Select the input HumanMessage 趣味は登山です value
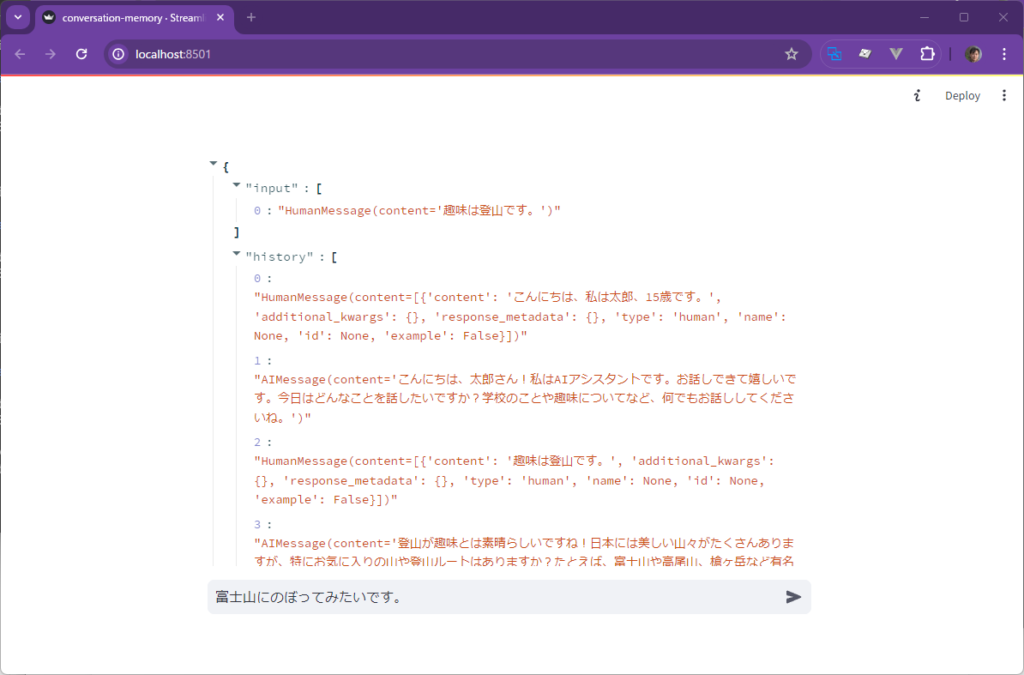Screen dimensions: 1024x675 point(419,211)
